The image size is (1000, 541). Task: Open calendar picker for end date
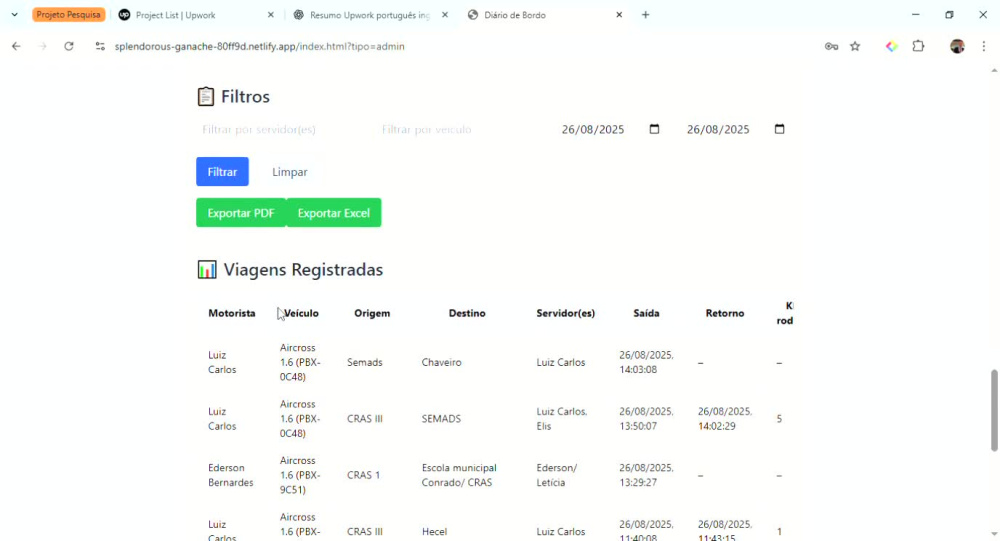[779, 129]
